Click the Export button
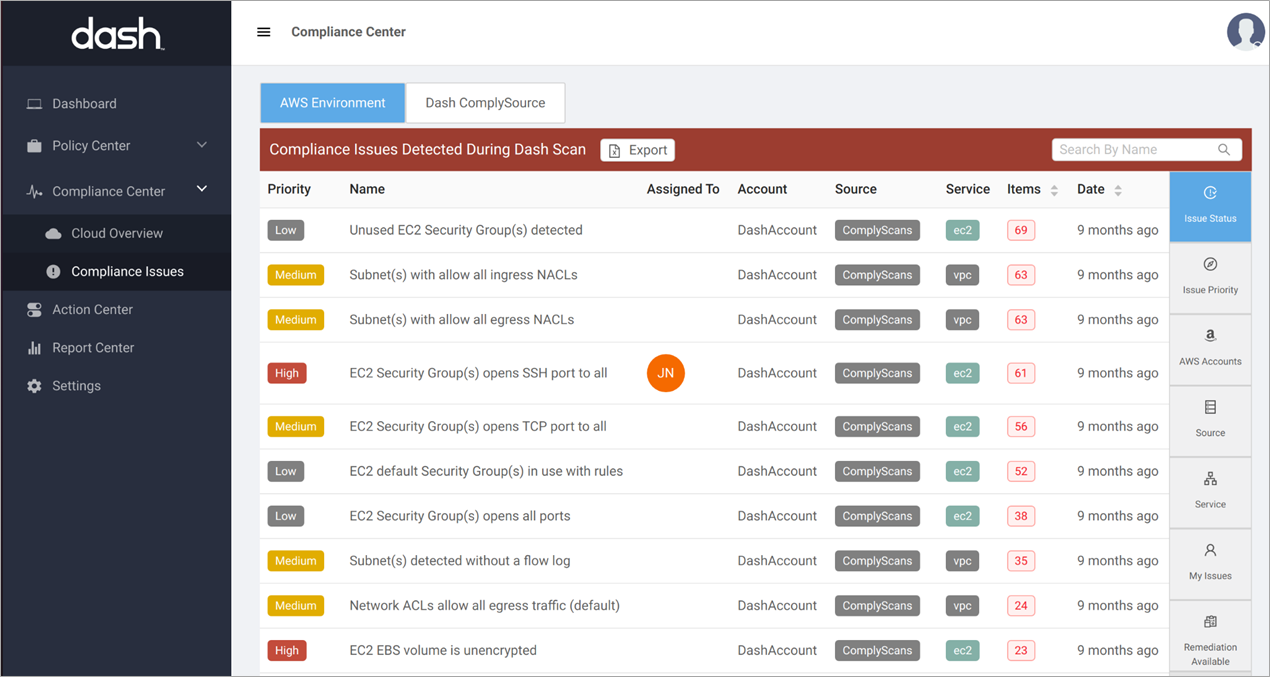This screenshot has width=1270, height=677. click(638, 150)
